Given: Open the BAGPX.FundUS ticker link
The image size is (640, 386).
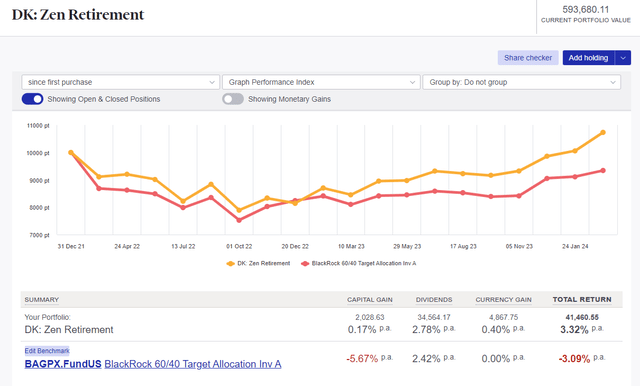Looking at the screenshot, I should 63,364.
